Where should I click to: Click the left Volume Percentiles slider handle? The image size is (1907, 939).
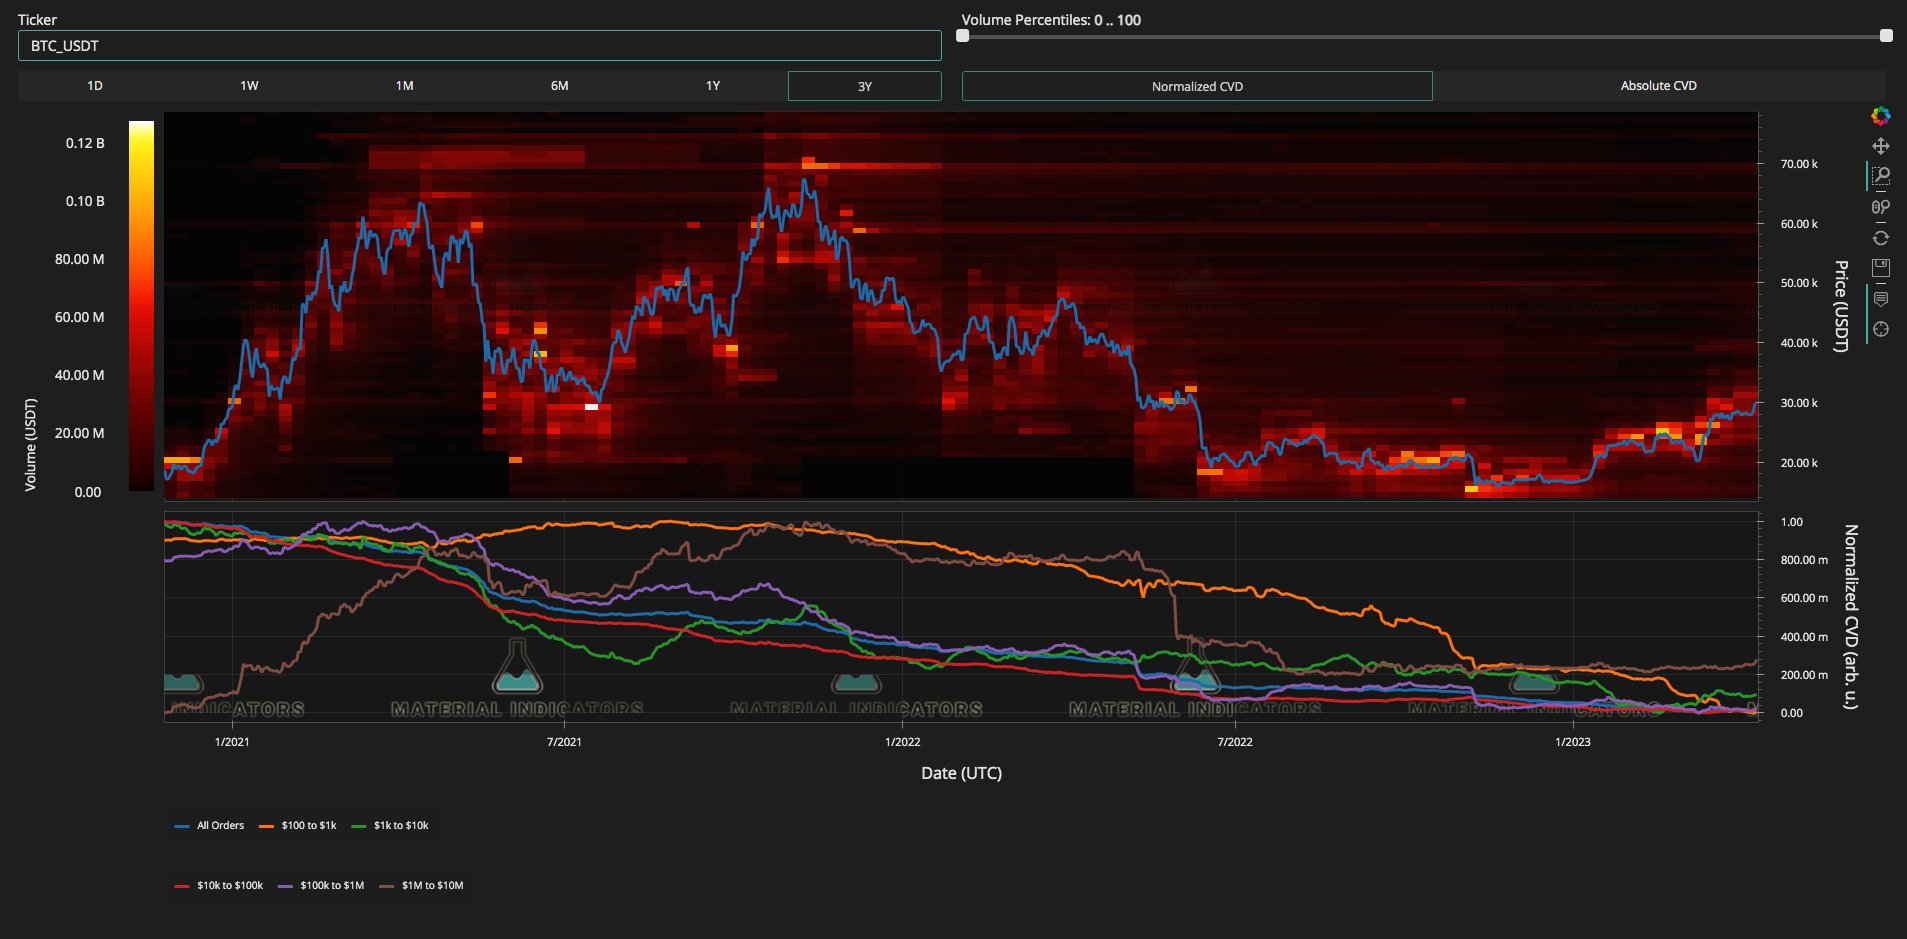click(x=963, y=36)
